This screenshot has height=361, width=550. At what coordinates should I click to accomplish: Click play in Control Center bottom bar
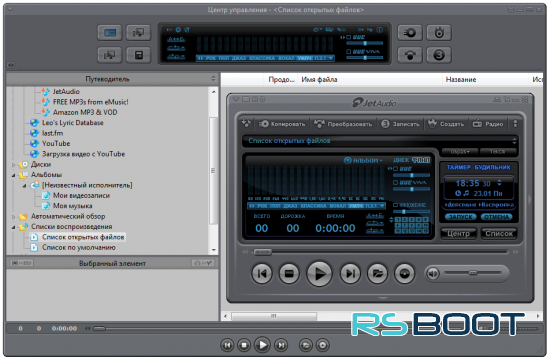(x=262, y=345)
